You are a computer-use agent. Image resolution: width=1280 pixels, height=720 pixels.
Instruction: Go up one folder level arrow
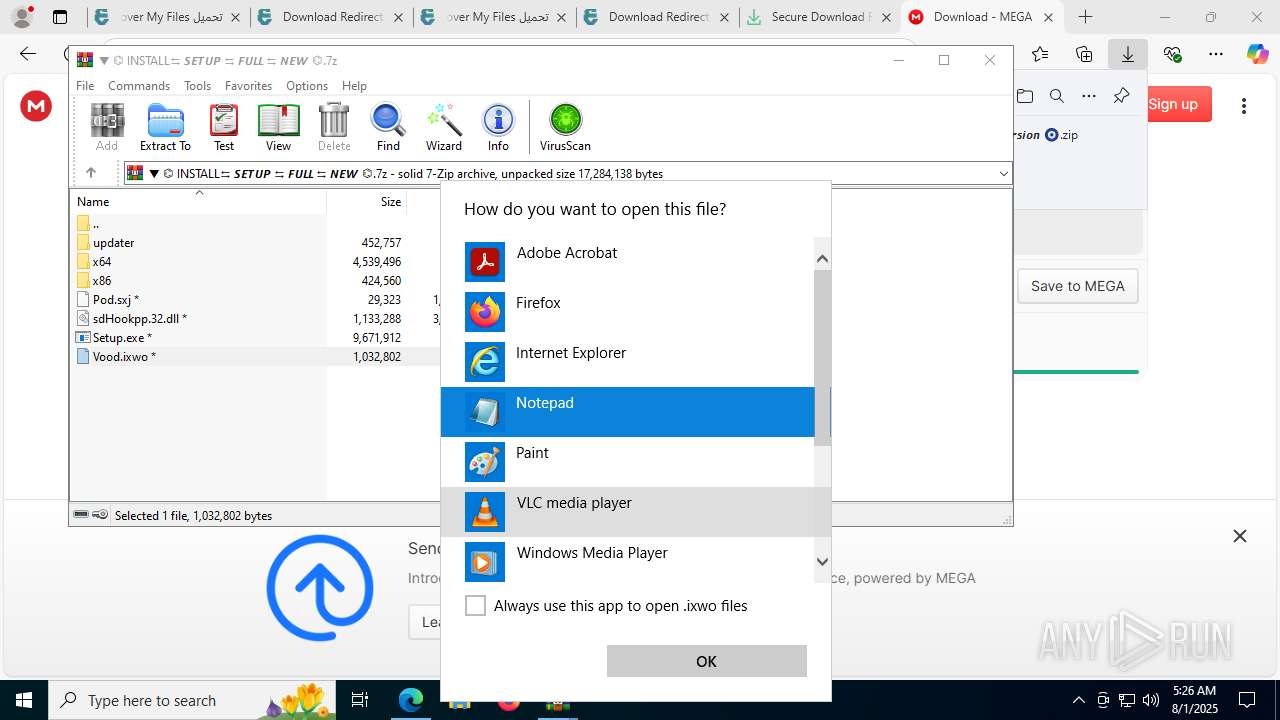pos(90,173)
